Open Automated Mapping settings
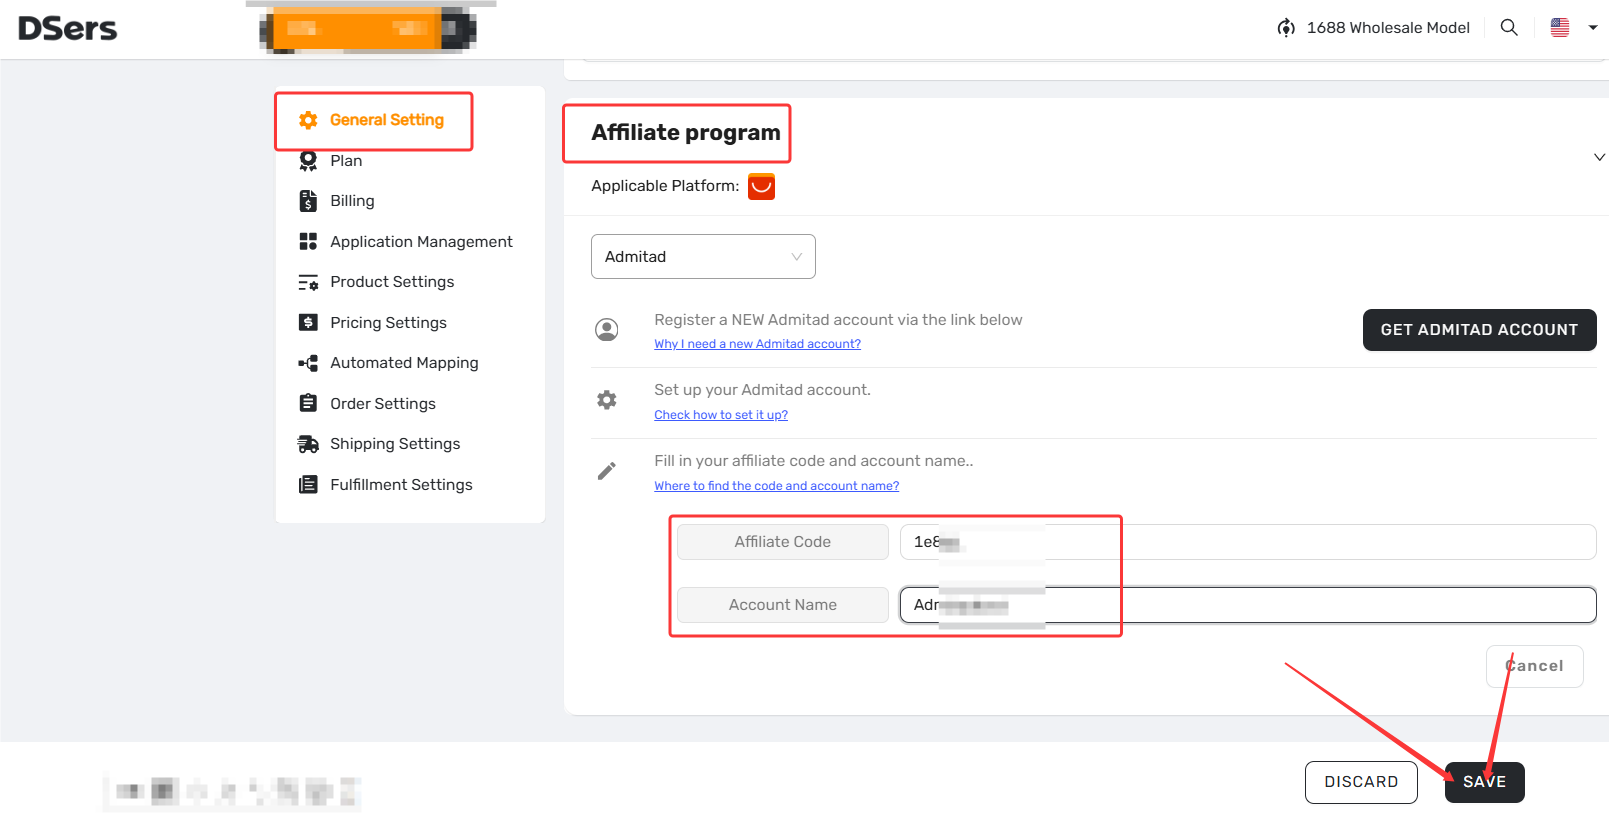Viewport: 1609px width, 819px height. [x=404, y=363]
